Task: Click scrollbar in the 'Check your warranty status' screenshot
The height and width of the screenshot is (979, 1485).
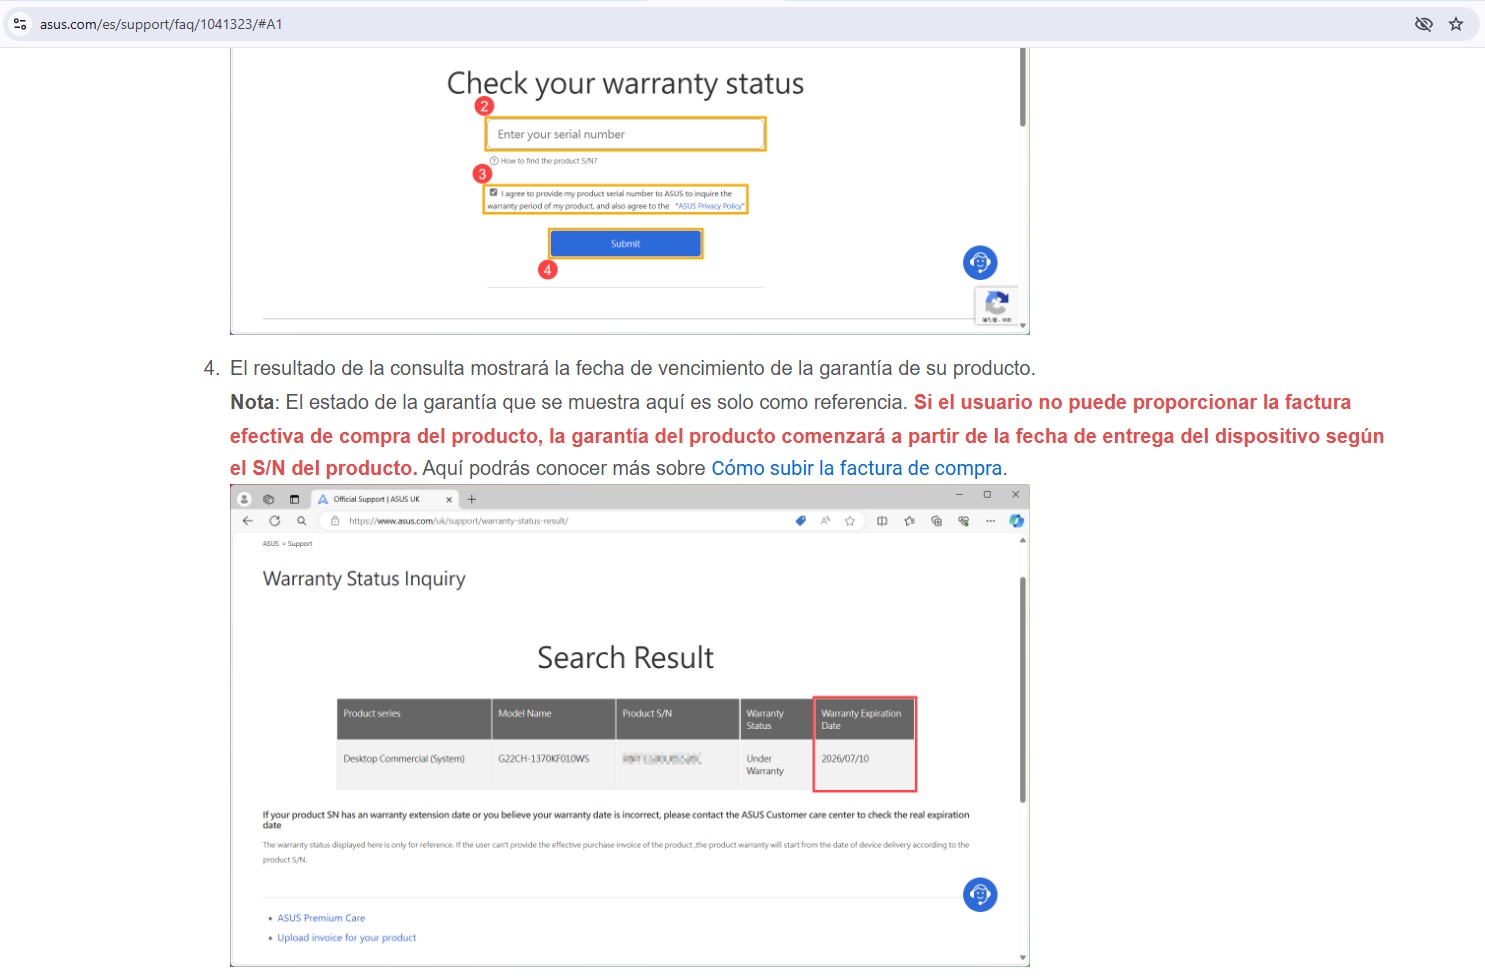Action: pyautogui.click(x=1023, y=88)
